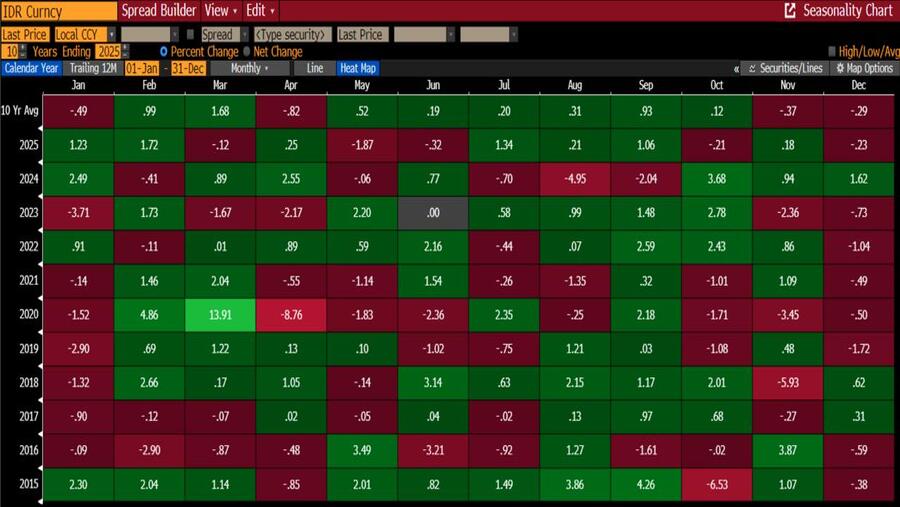
Task: Open Map Options gear settings
Action: pos(862,68)
